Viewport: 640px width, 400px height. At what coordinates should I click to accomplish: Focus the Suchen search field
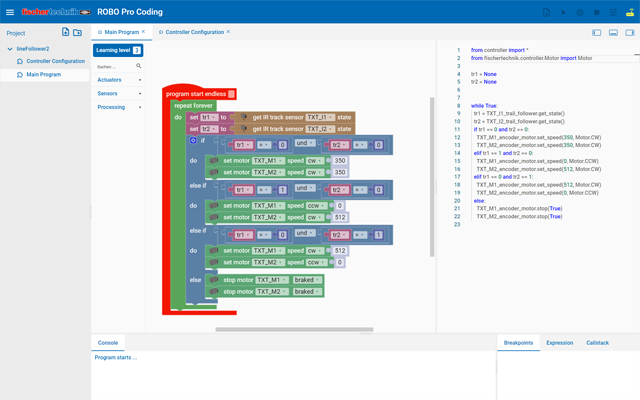pos(115,66)
